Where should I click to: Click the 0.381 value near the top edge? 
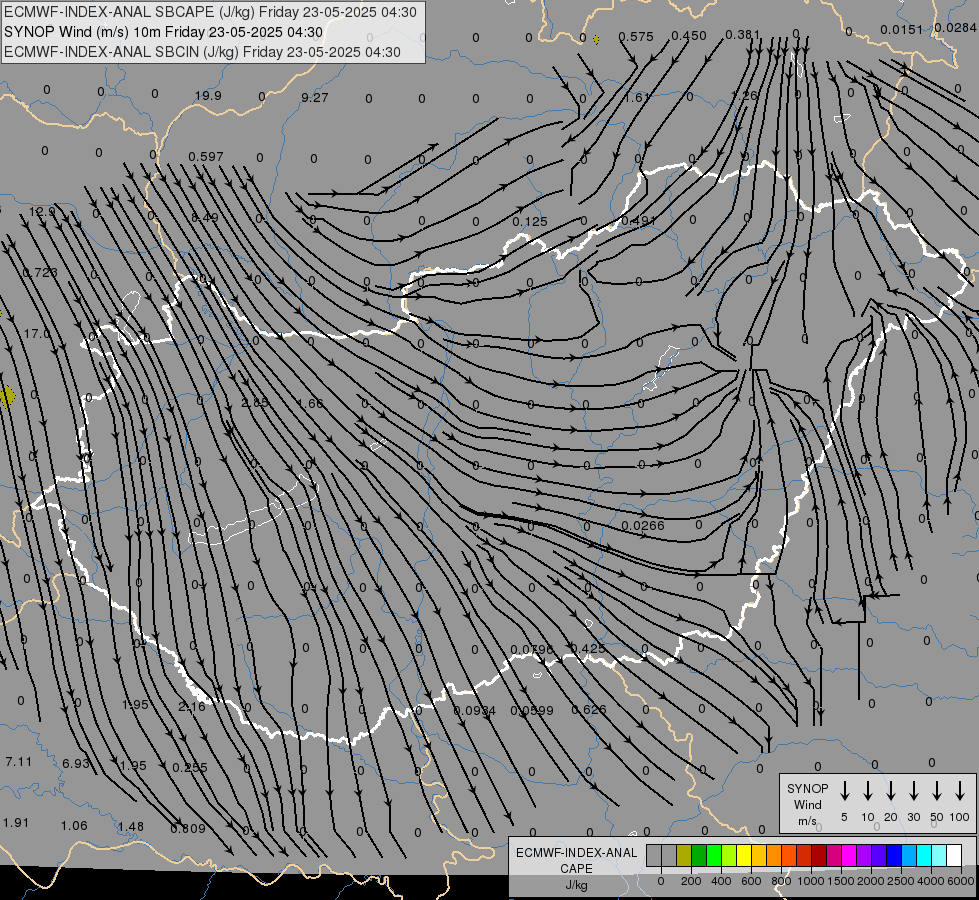(x=742, y=34)
